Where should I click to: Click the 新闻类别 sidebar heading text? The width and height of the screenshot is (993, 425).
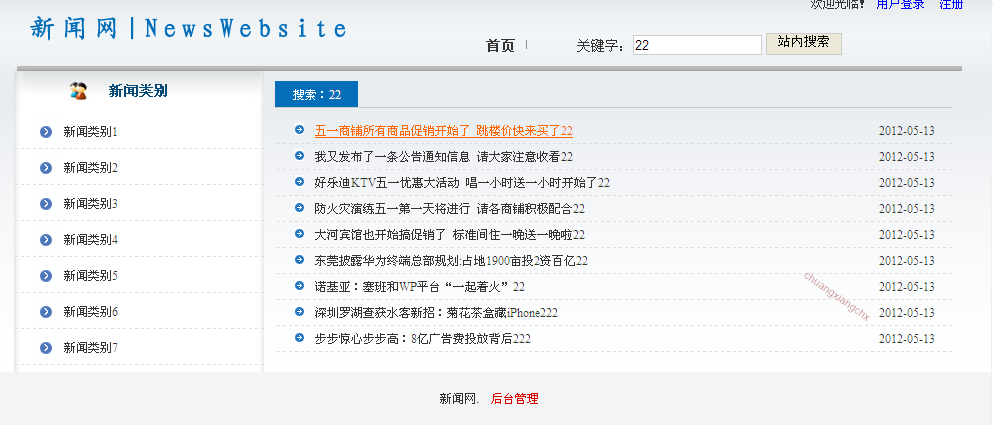pos(138,91)
